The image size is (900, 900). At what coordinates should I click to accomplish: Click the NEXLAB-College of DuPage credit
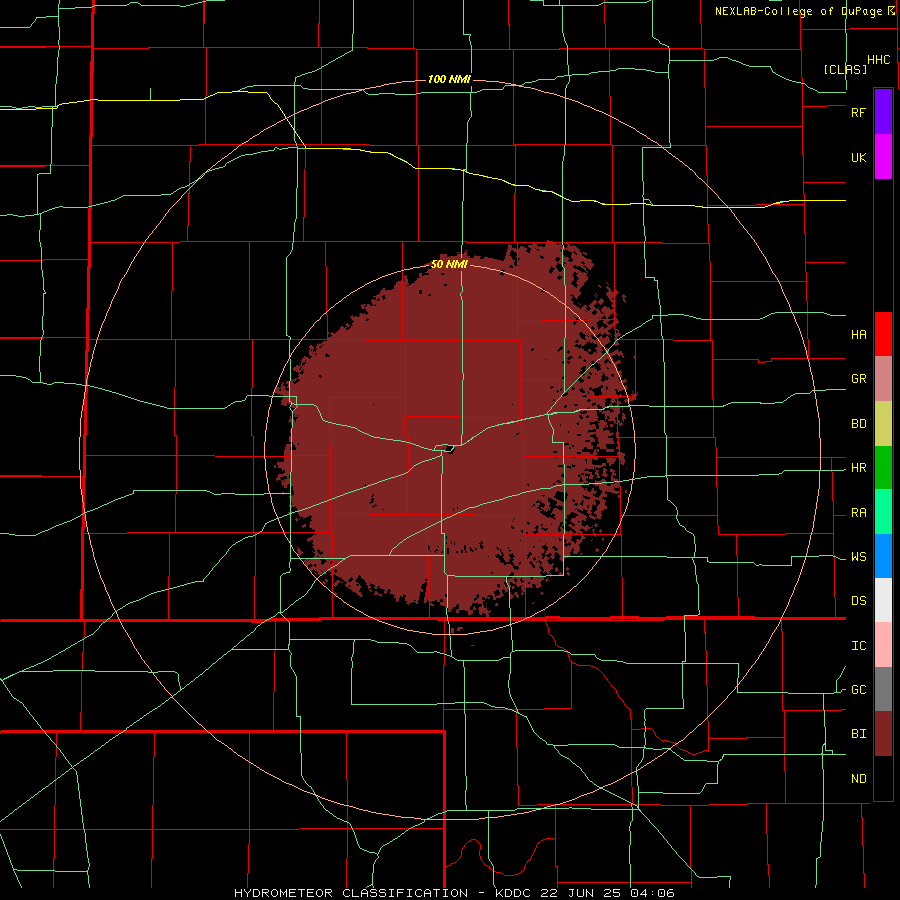[x=798, y=11]
